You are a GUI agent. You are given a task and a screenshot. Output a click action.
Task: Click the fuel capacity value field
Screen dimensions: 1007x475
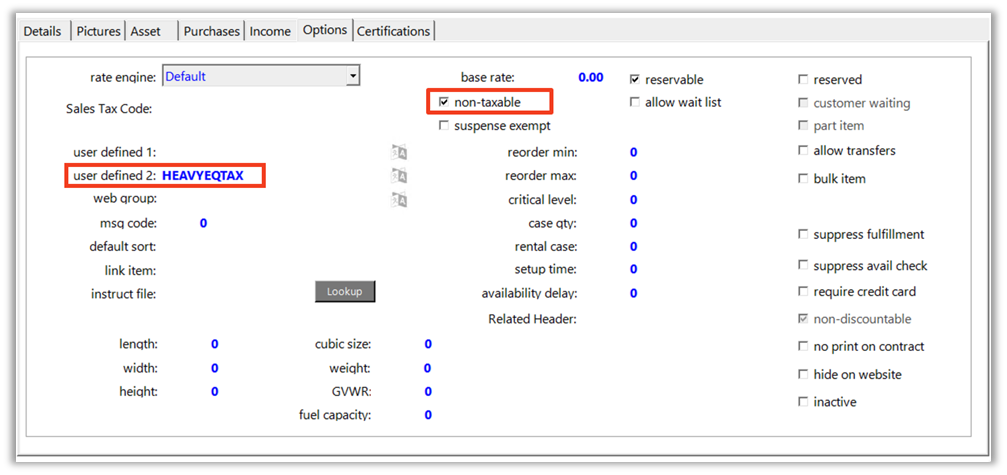point(428,415)
